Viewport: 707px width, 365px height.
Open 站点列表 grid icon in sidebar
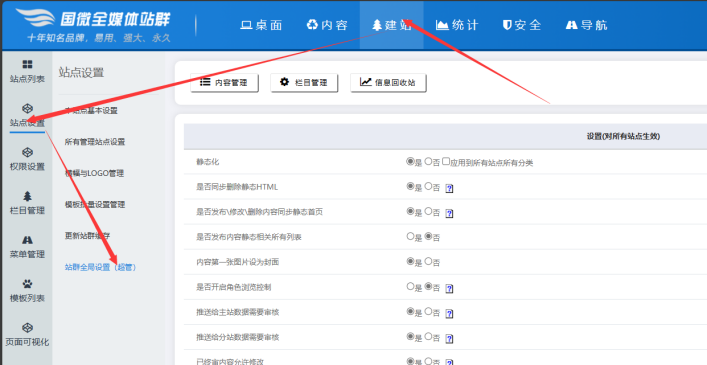tap(28, 64)
